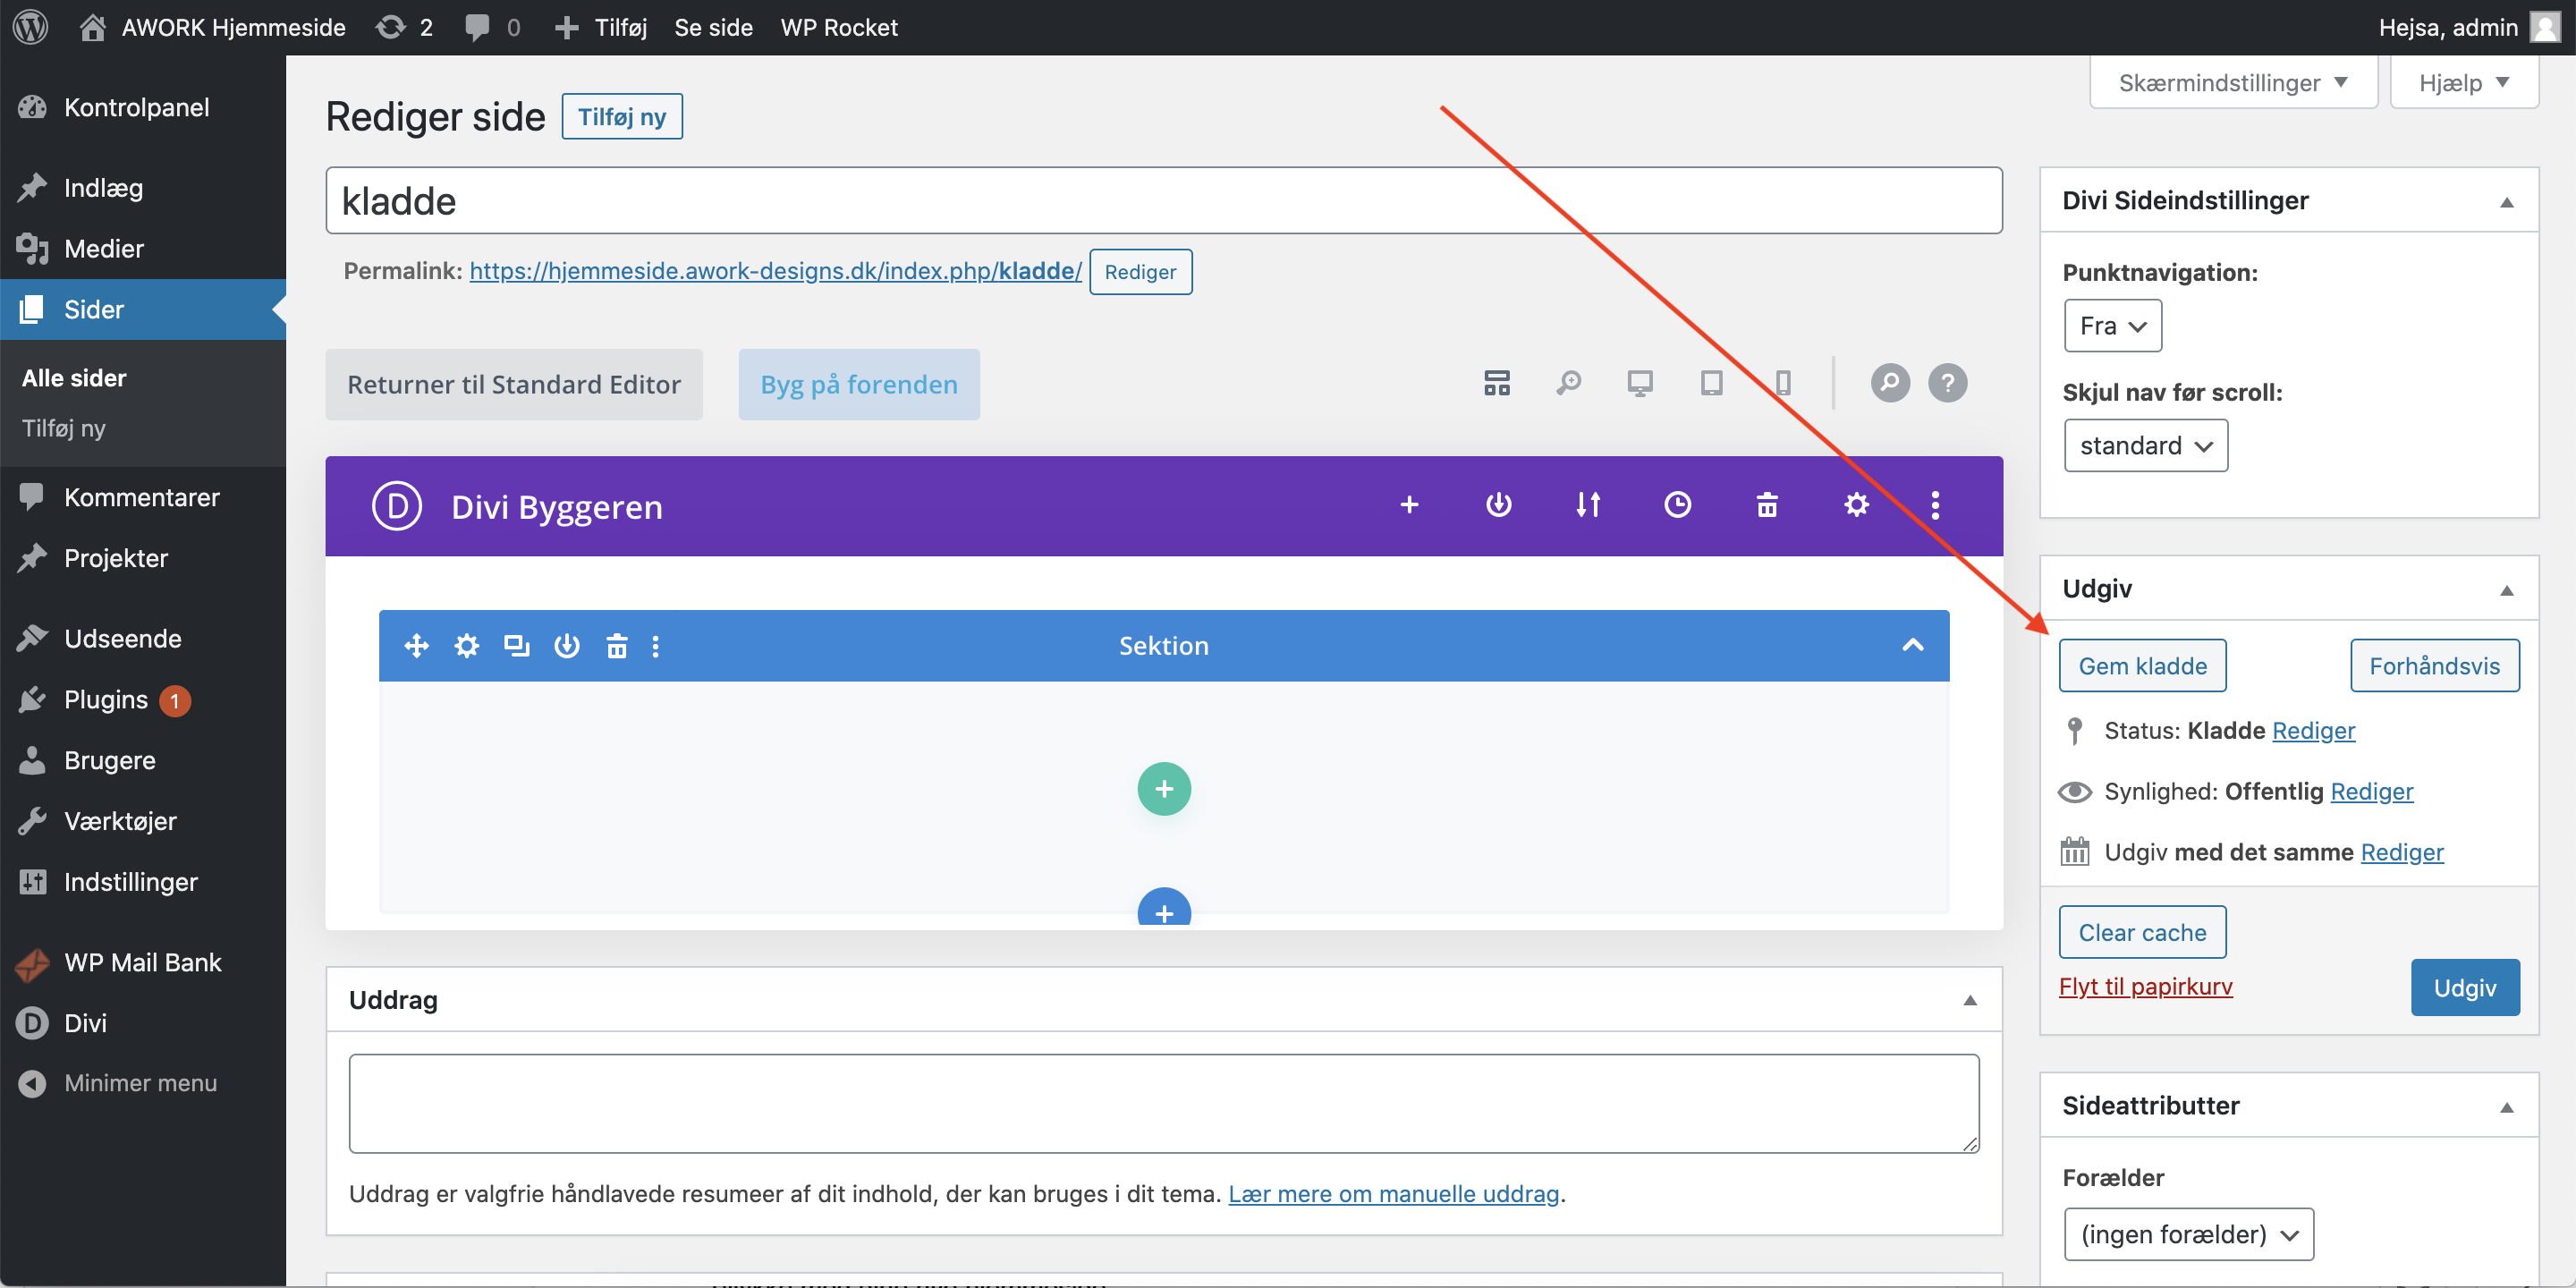Open Divi sidebar menu item
Image resolution: width=2576 pixels, height=1288 pixels.
coord(143,1022)
